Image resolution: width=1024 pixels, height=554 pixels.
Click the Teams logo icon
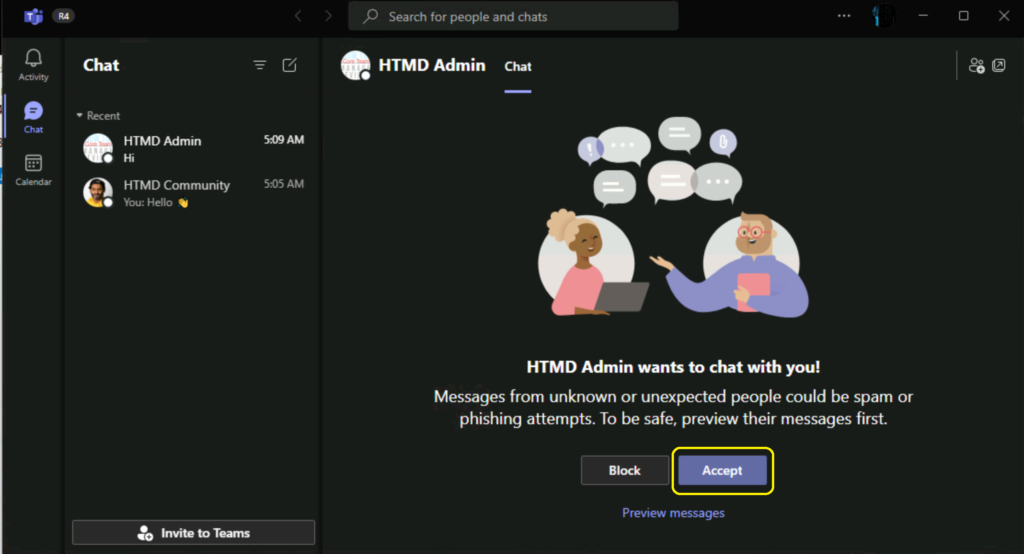[33, 16]
